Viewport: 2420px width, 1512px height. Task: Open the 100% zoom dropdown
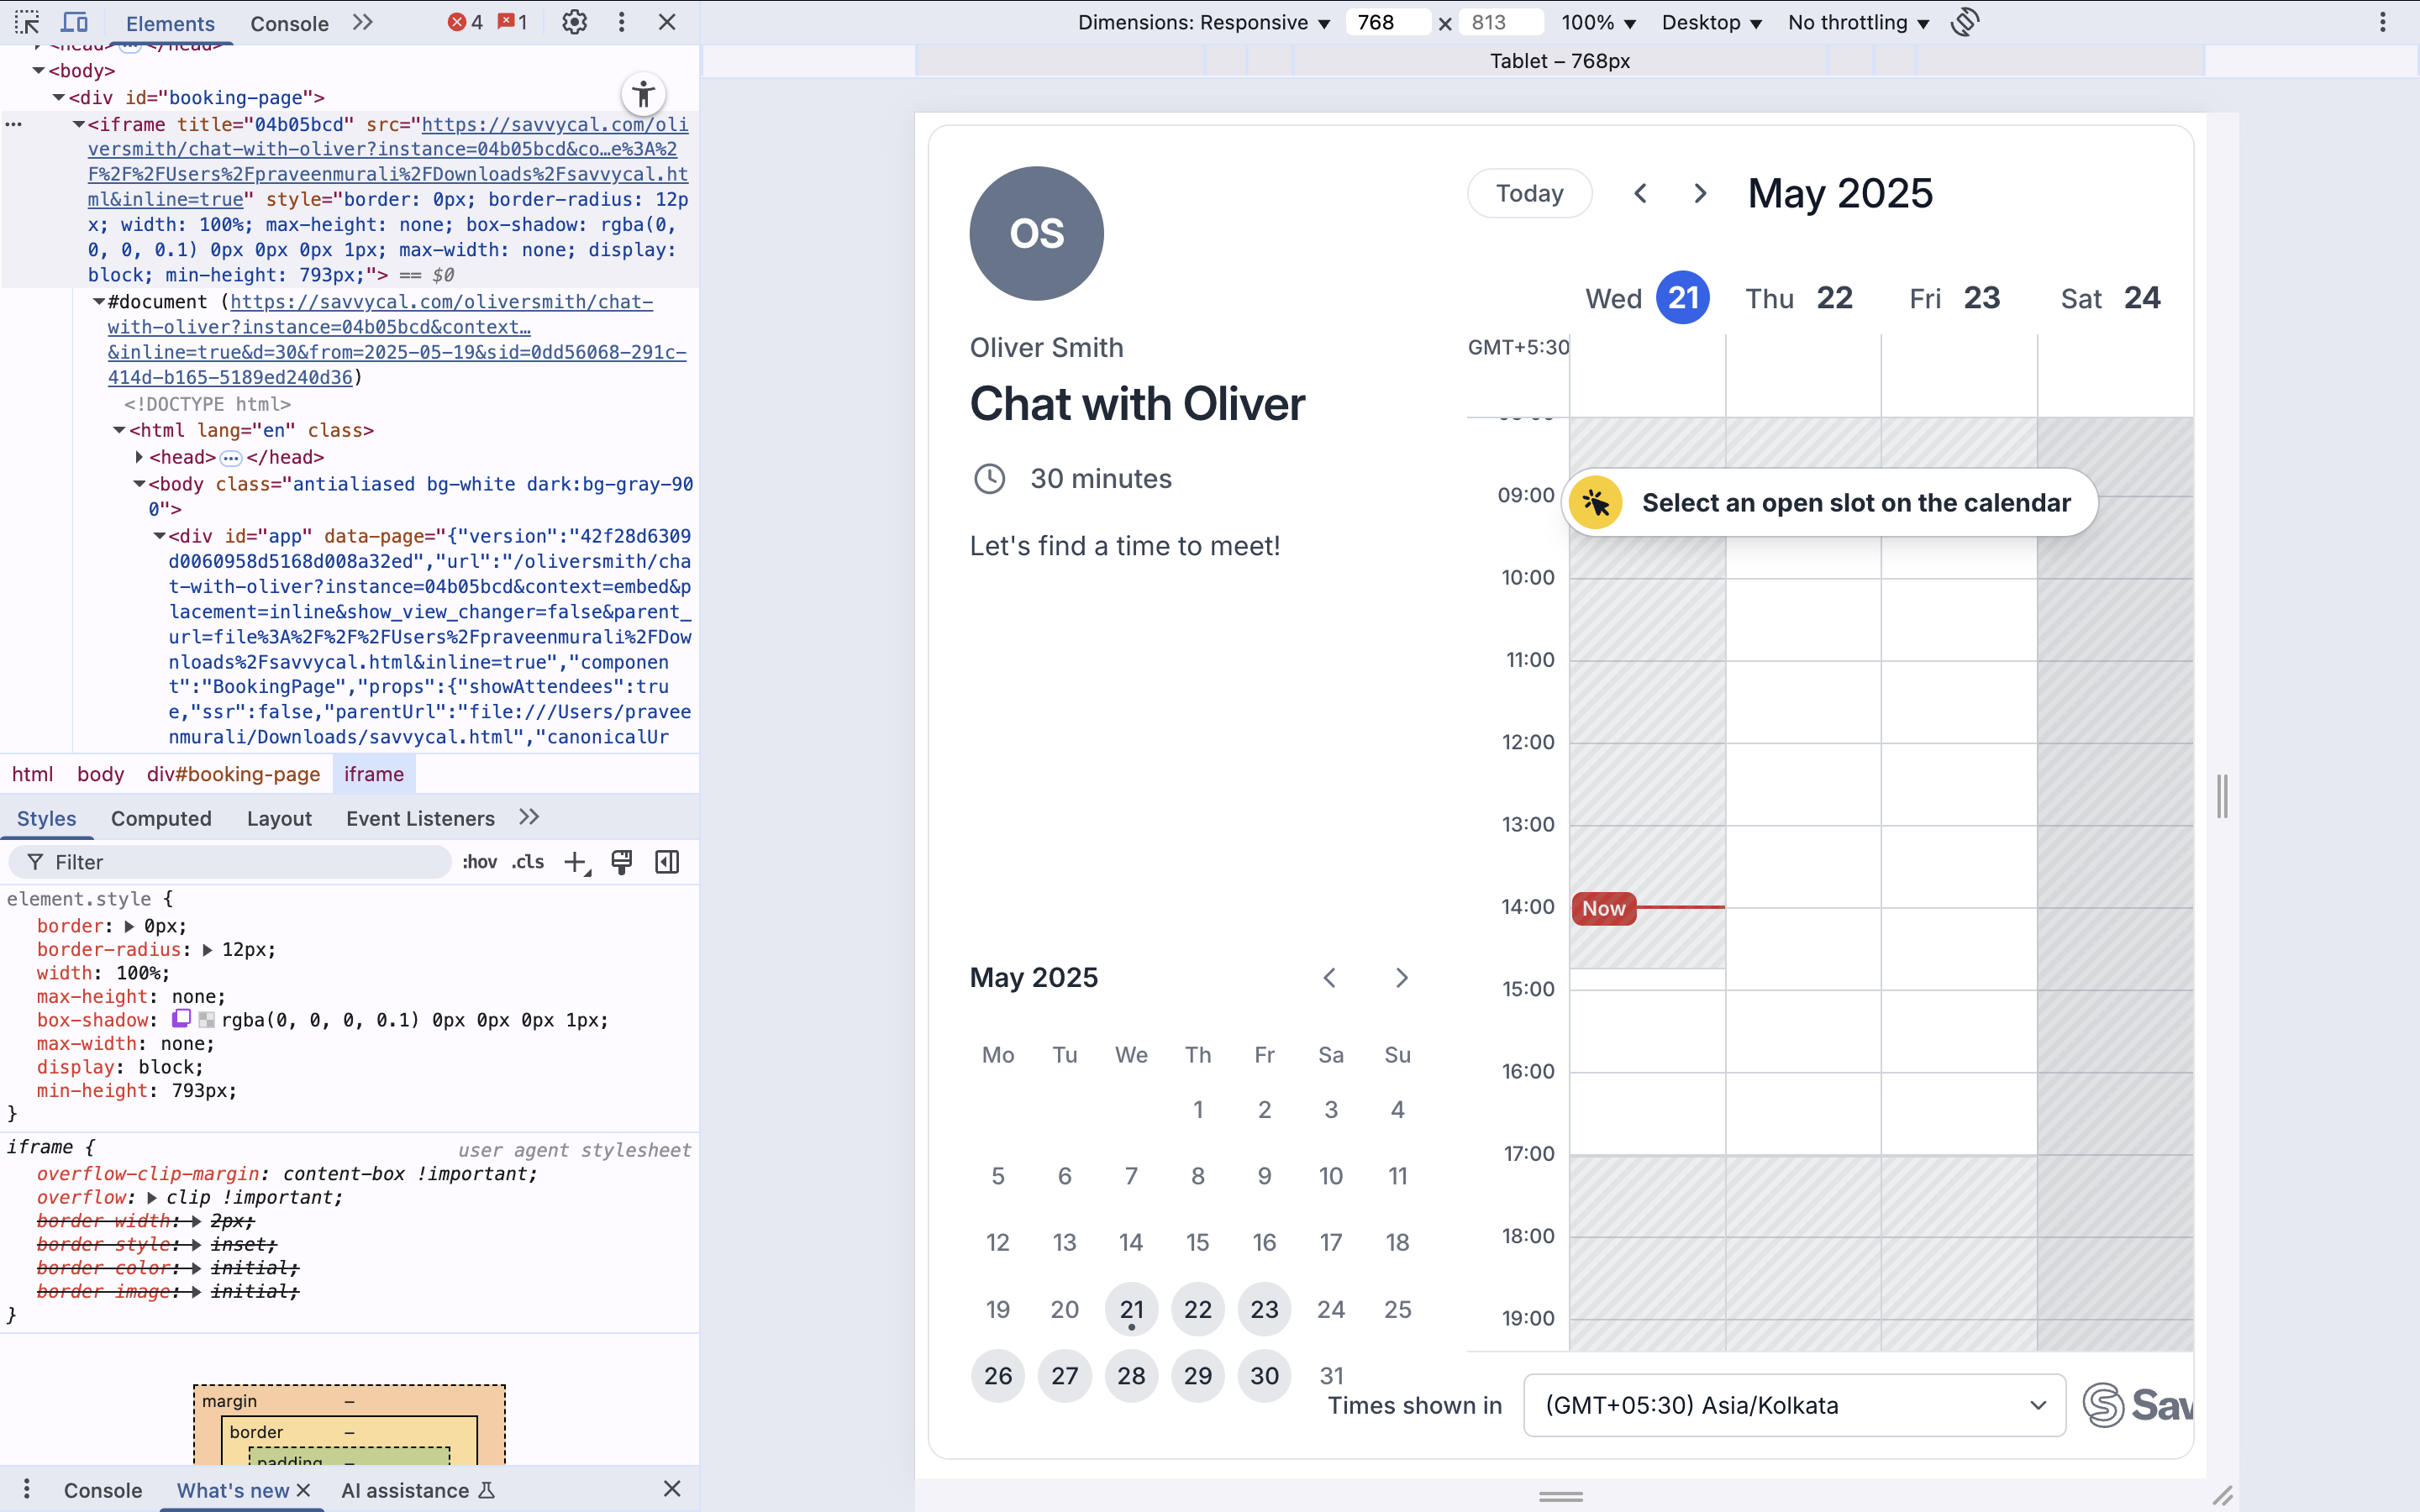tap(1598, 22)
